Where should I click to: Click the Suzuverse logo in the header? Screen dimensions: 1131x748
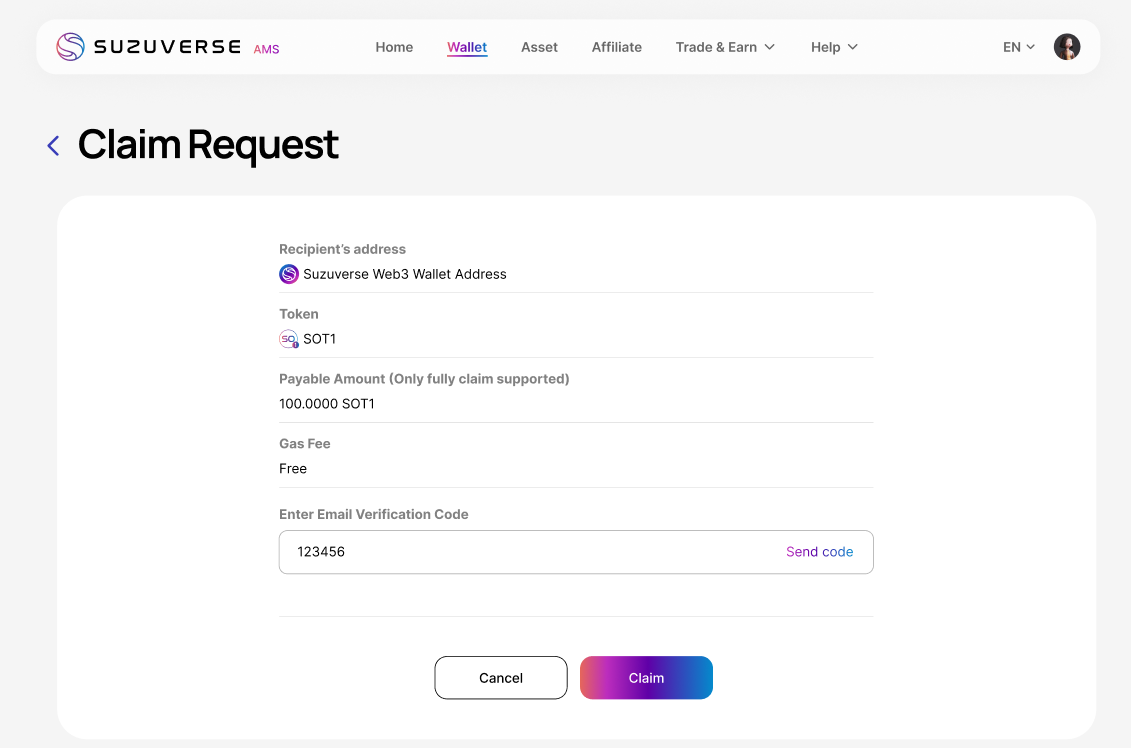(x=148, y=47)
